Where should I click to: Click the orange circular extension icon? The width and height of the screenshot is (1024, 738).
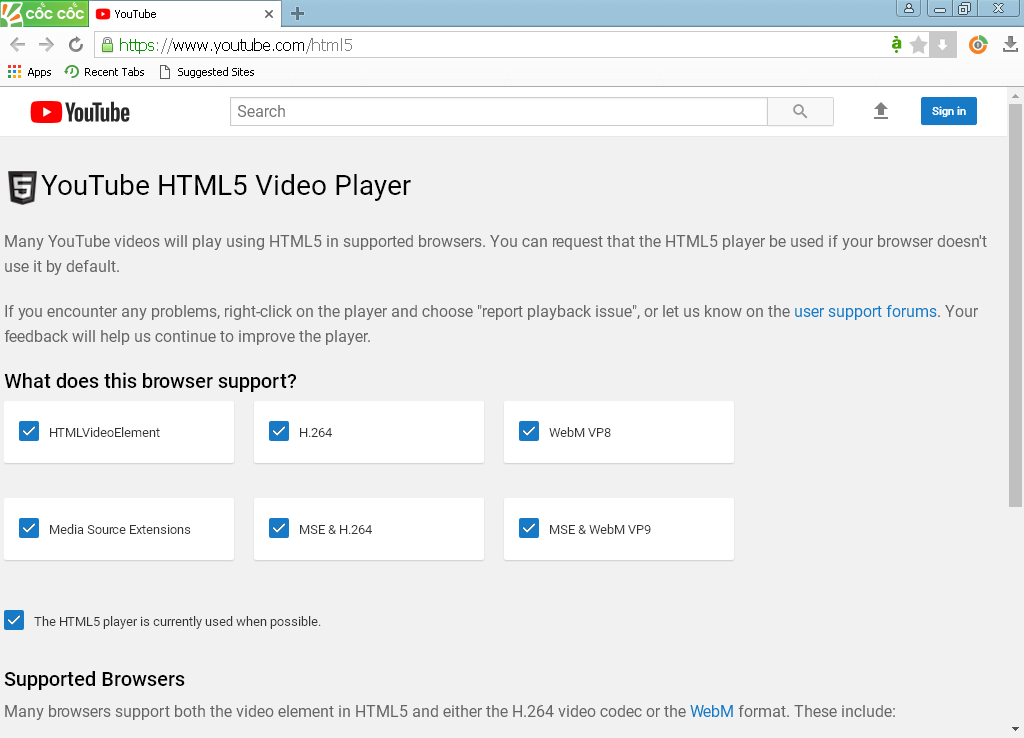pos(978,45)
